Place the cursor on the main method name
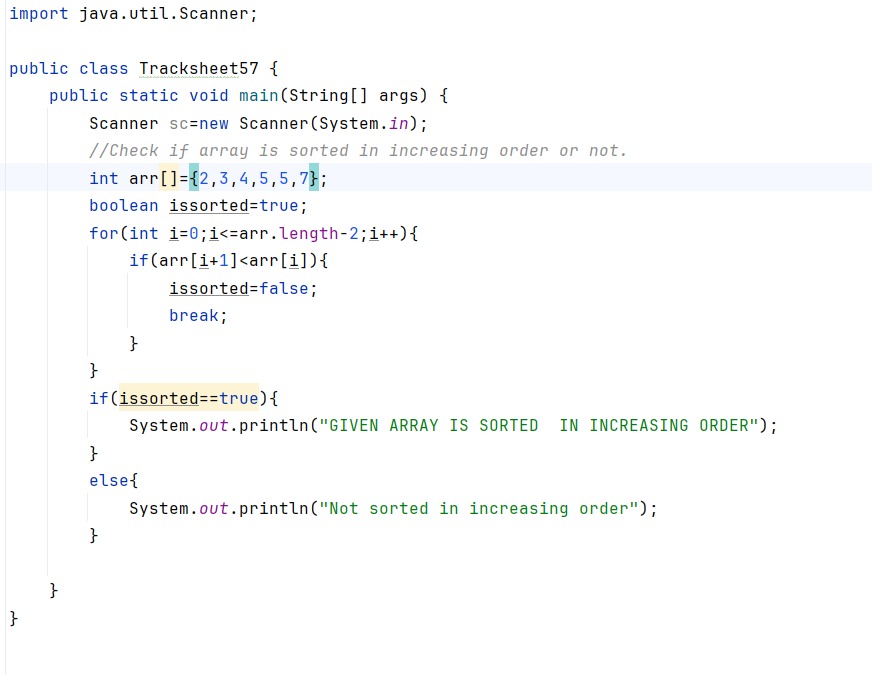Image resolution: width=872 pixels, height=675 pixels. pos(259,96)
